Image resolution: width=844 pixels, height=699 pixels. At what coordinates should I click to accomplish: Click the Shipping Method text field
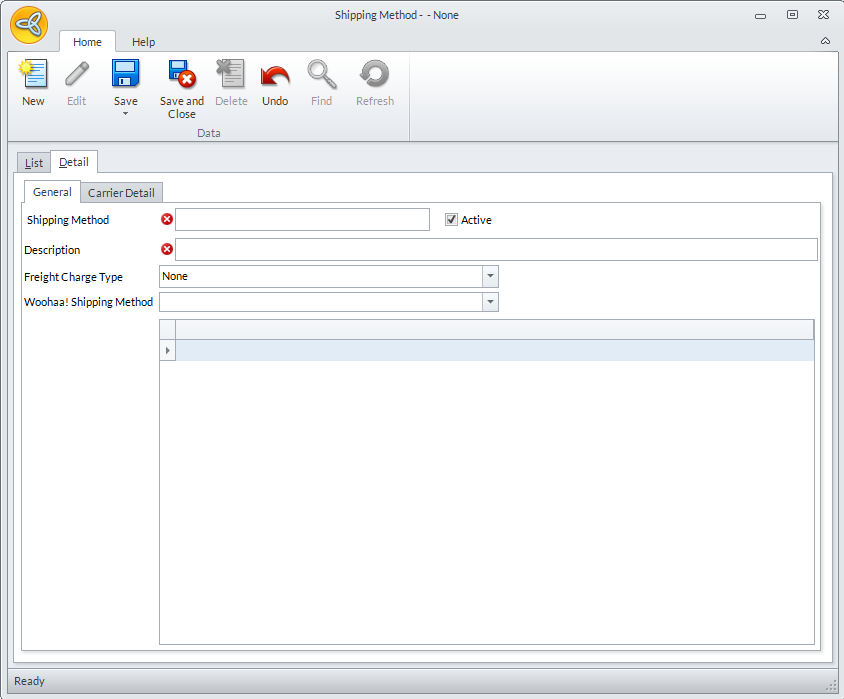[302, 220]
